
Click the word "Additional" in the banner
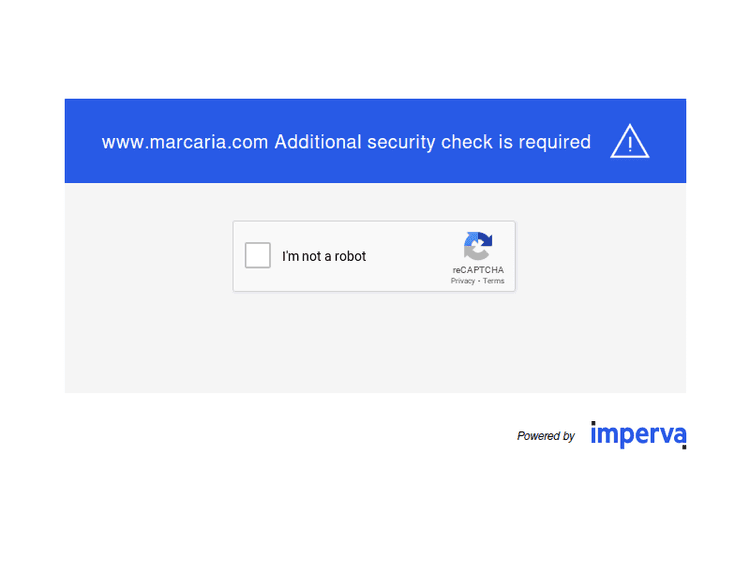(x=318, y=142)
